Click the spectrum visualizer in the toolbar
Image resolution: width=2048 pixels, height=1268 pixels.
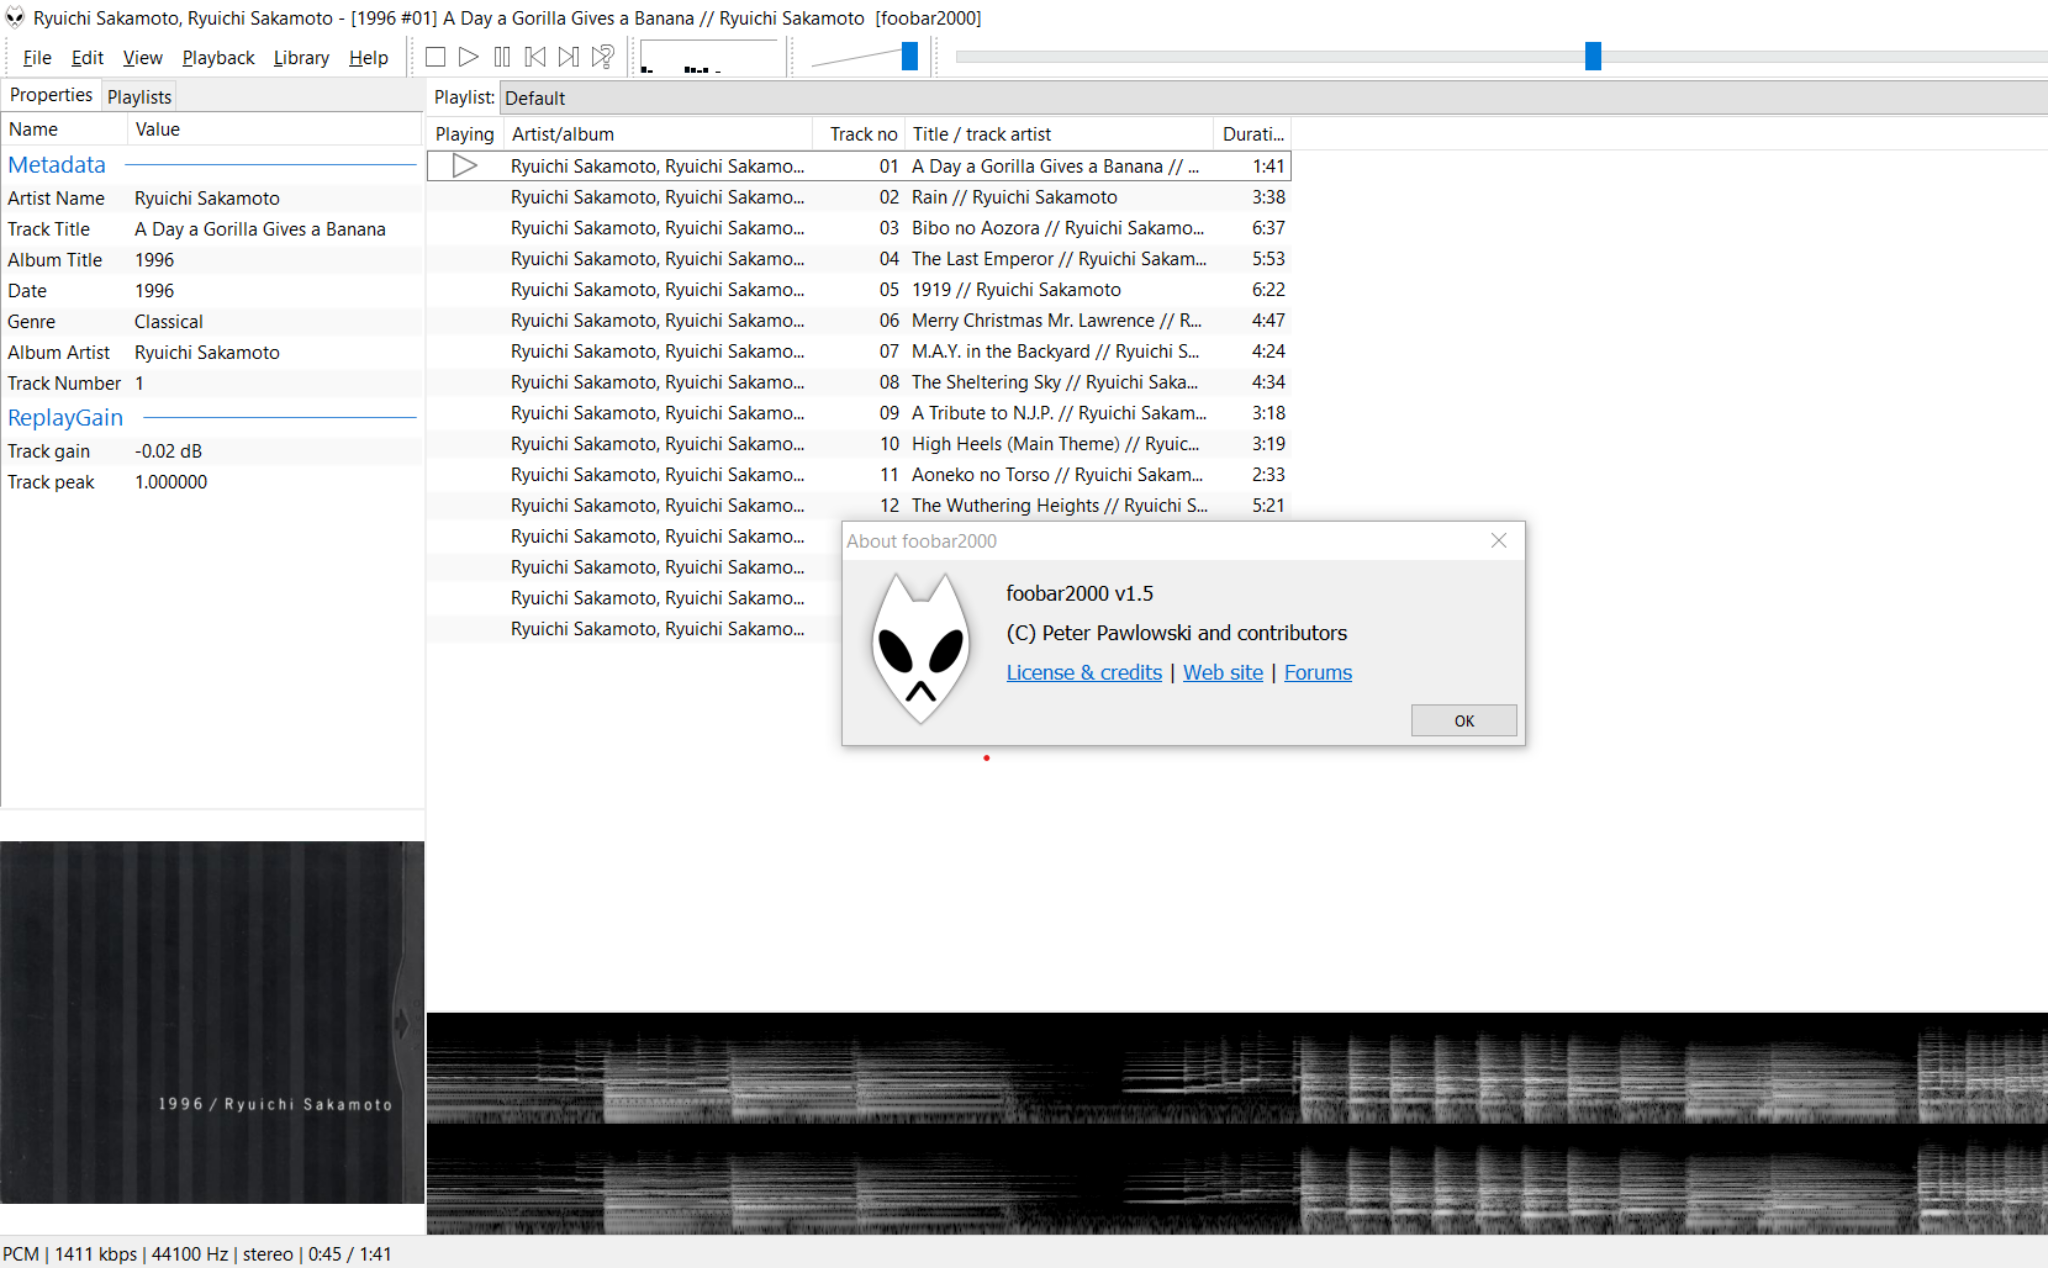pyautogui.click(x=708, y=57)
